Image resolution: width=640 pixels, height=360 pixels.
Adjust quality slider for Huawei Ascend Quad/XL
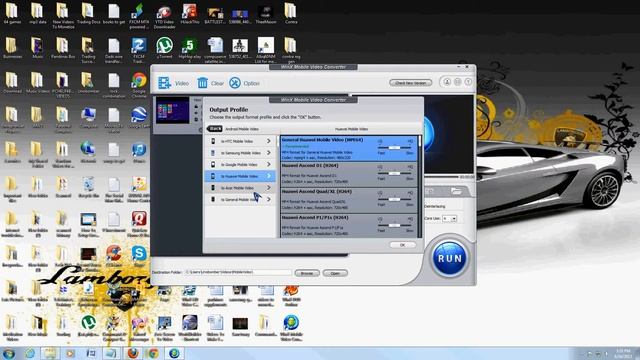pyautogui.click(x=395, y=199)
